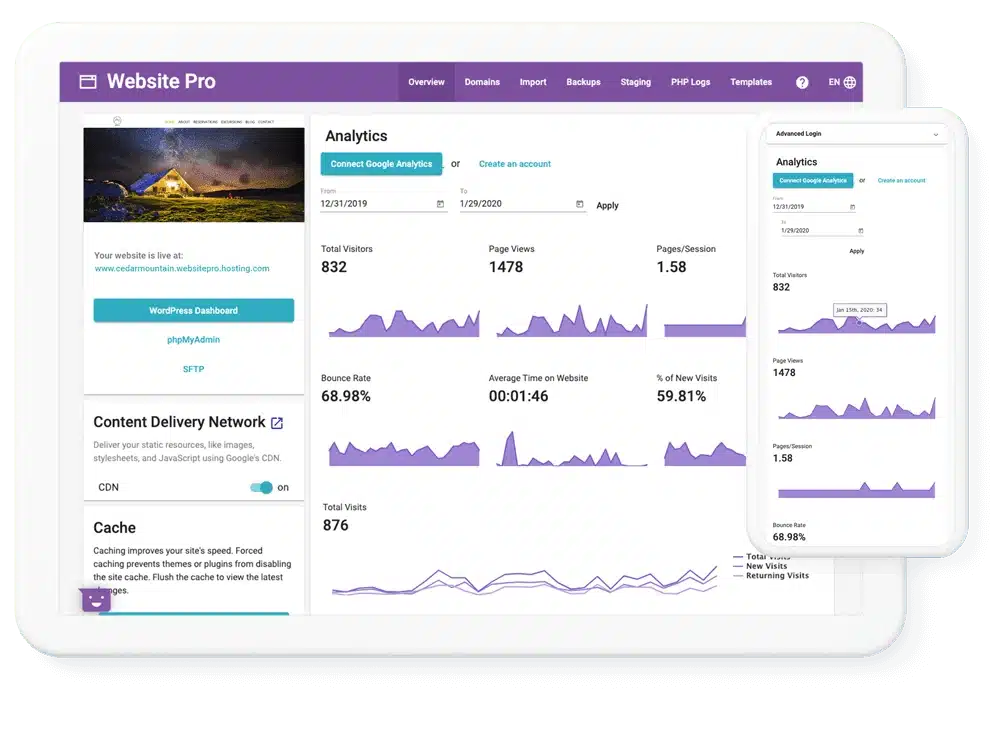The width and height of the screenshot is (1000, 735).
Task: Open Content Delivery Network external link icon
Action: point(277,423)
